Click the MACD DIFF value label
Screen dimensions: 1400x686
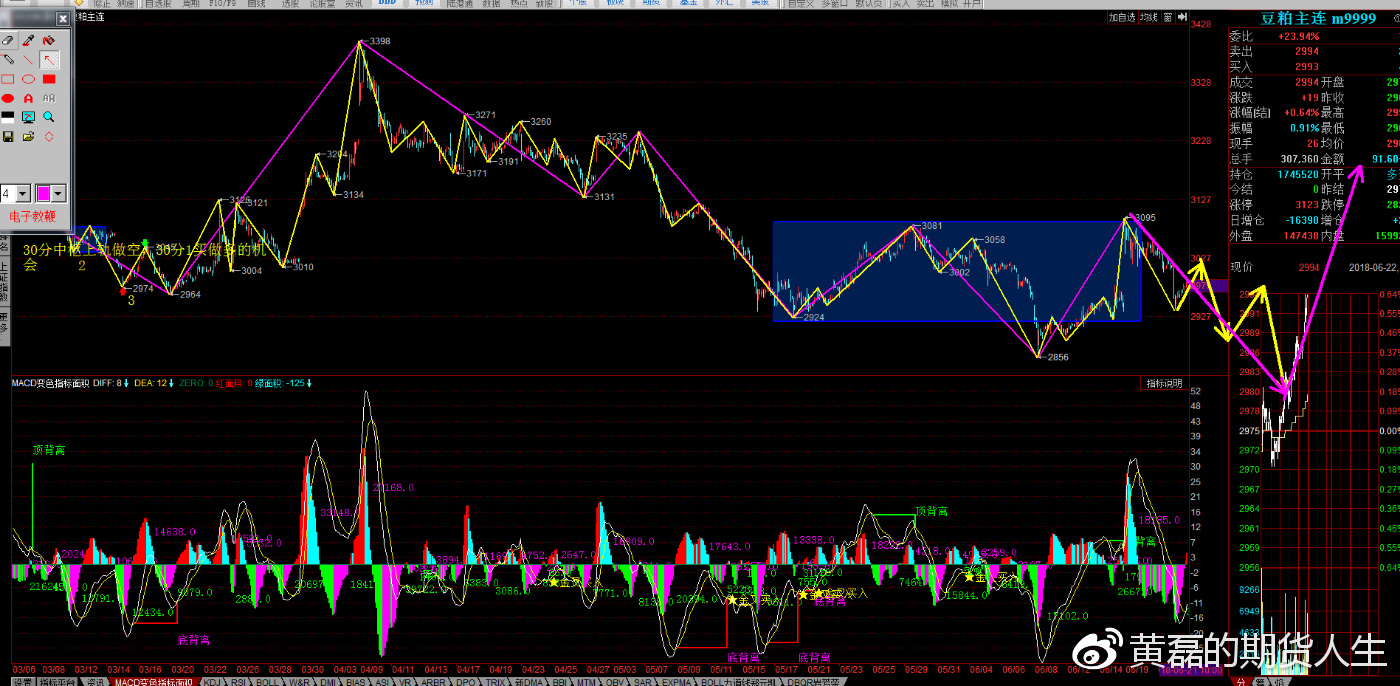tap(109, 383)
